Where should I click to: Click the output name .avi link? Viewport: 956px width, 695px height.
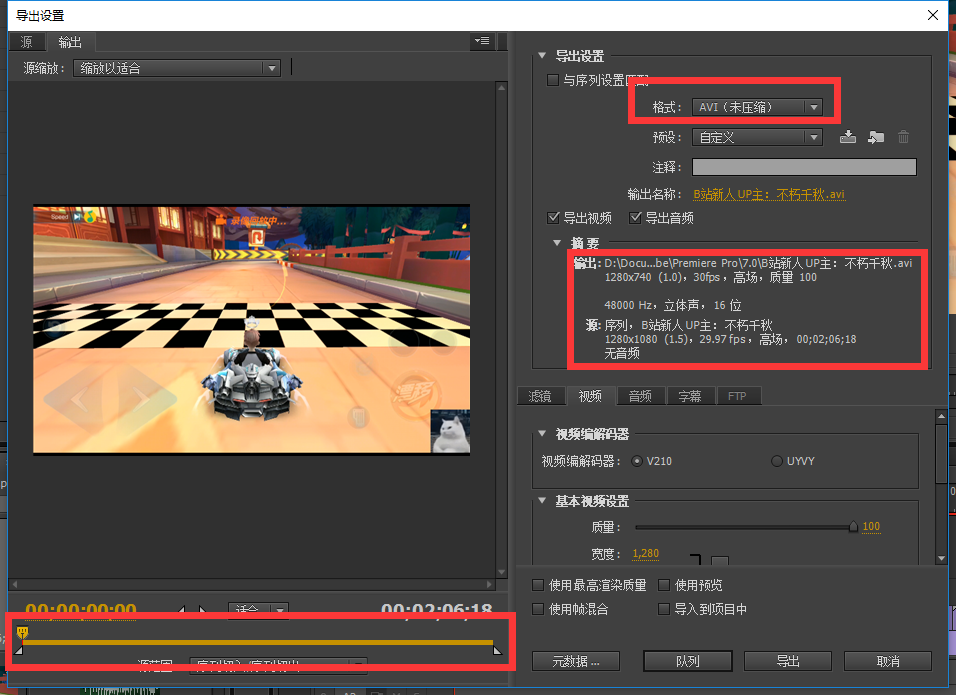[x=769, y=194]
